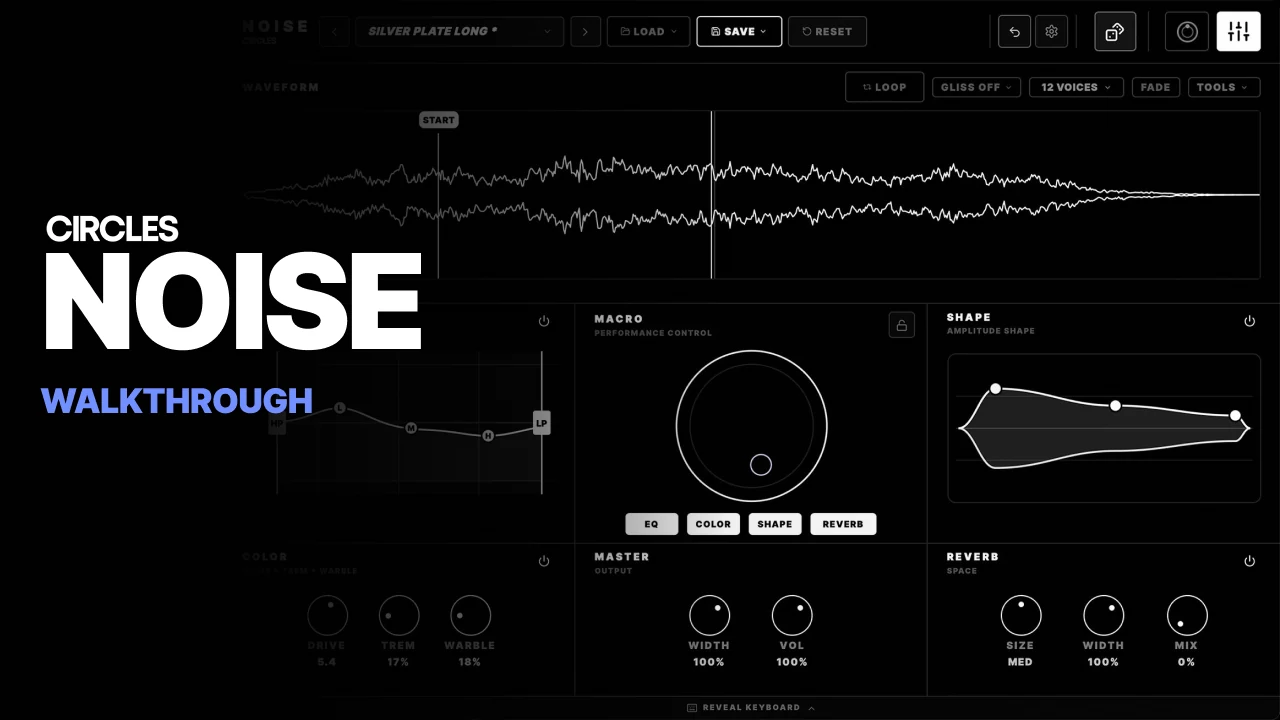Toggle the Color section power button
Screen dimensions: 1280x720
pos(544,561)
